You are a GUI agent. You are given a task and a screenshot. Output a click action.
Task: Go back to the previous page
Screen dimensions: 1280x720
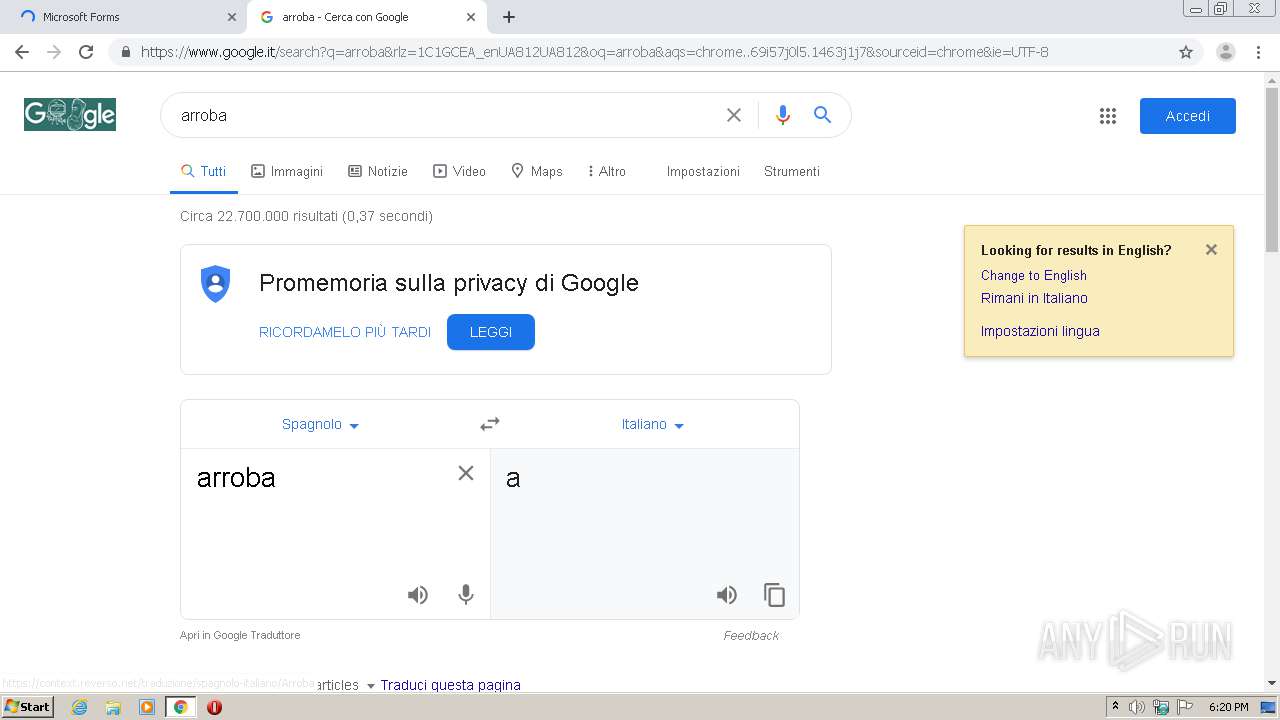22,52
